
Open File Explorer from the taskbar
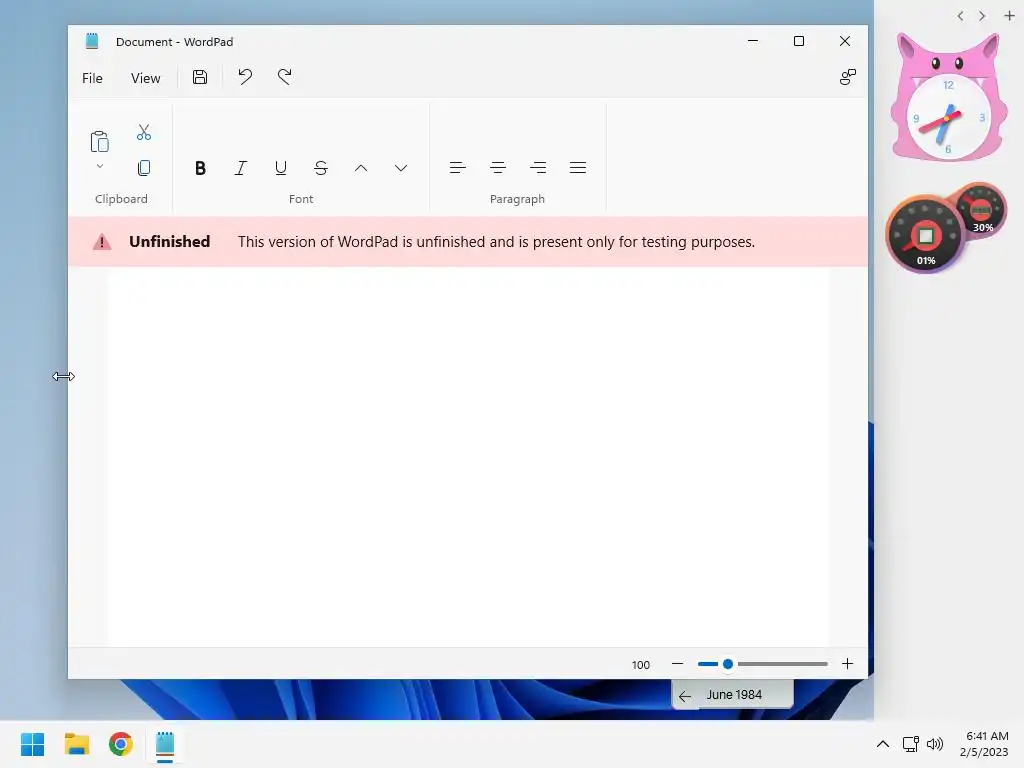[x=76, y=744]
